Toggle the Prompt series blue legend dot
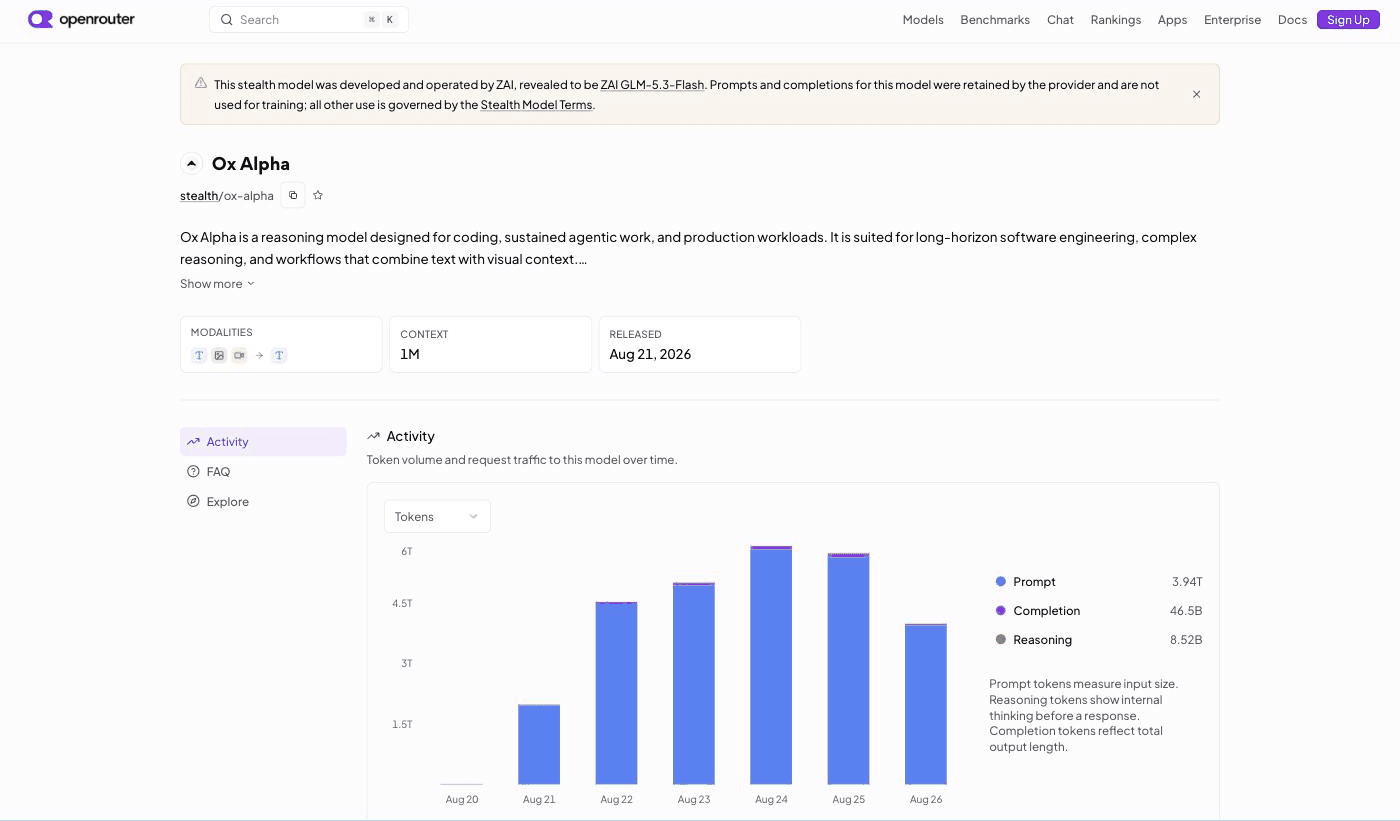The height and width of the screenshot is (821, 1400). pyautogui.click(x=1001, y=582)
